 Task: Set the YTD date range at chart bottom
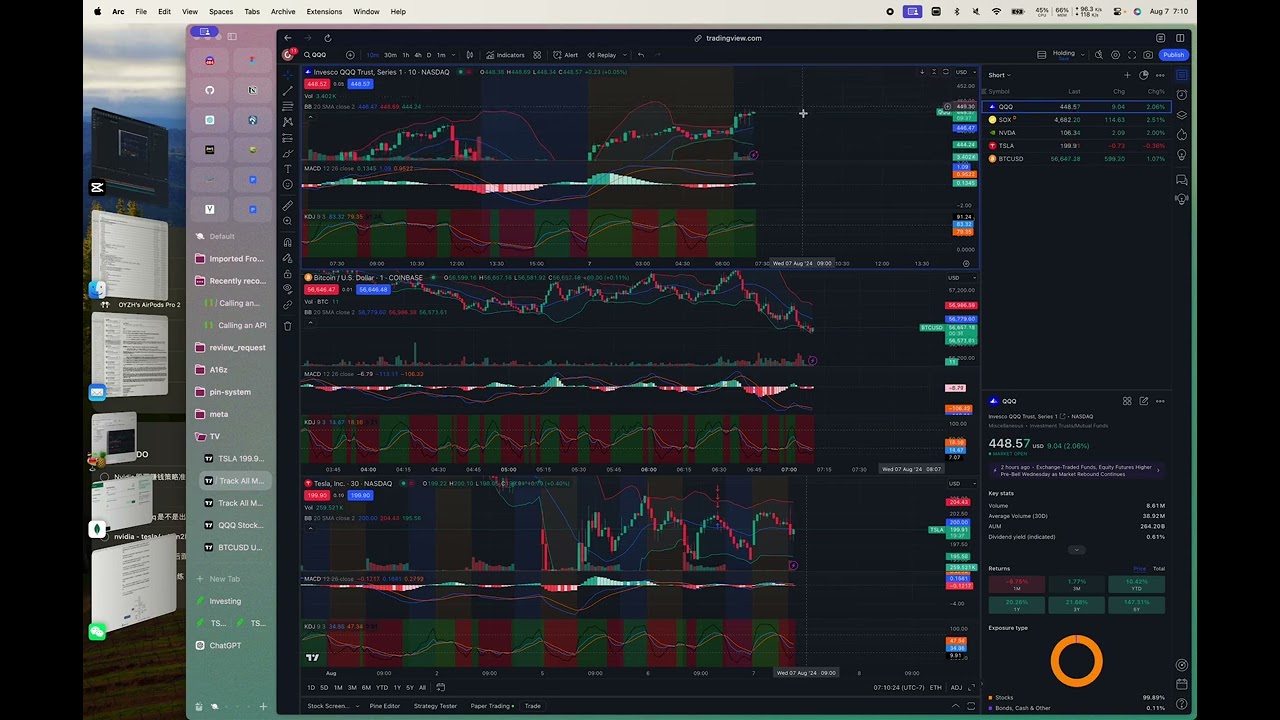pyautogui.click(x=381, y=687)
